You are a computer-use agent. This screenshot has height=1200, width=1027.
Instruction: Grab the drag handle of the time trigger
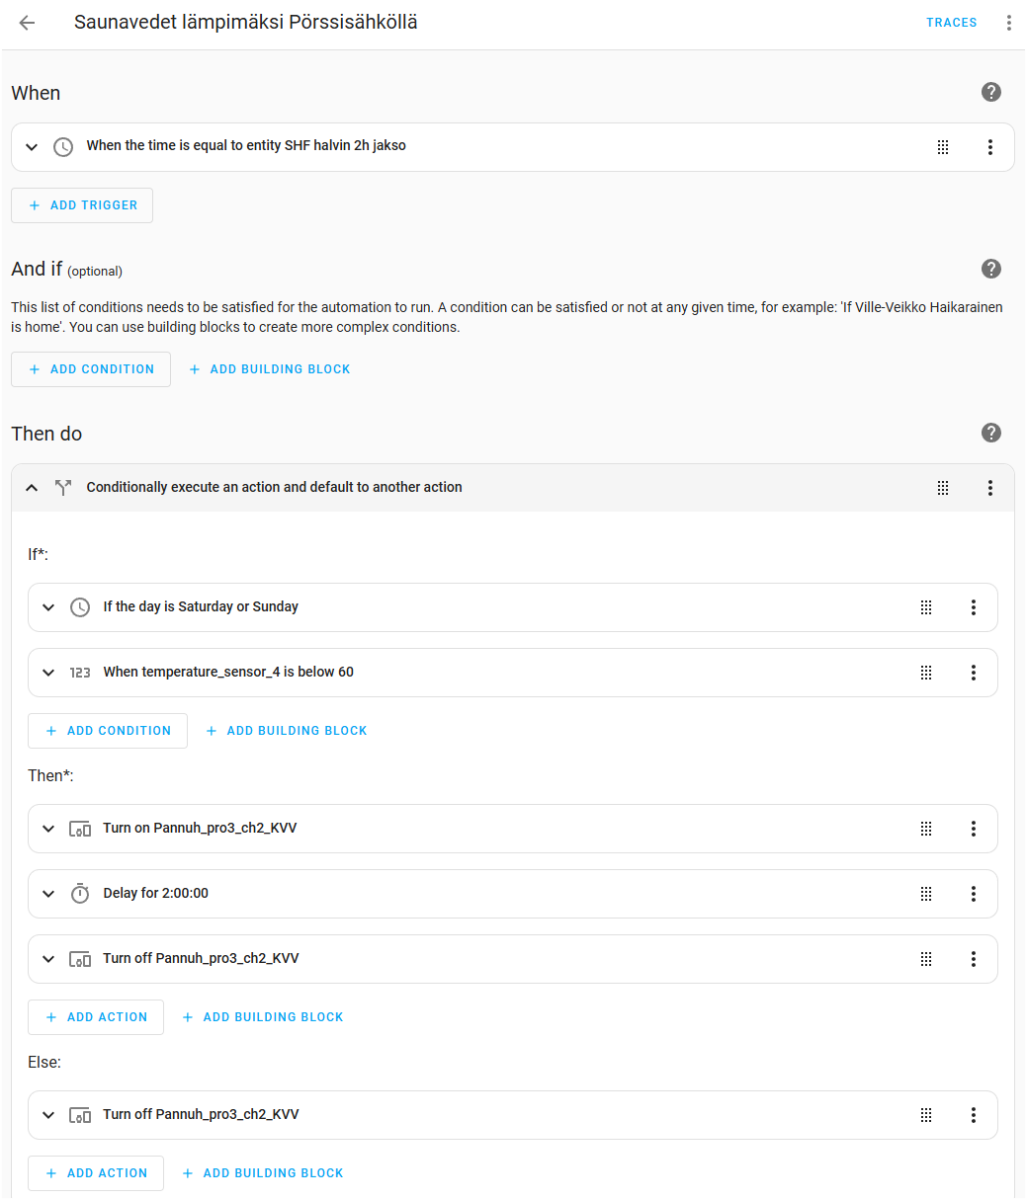pos(942,147)
